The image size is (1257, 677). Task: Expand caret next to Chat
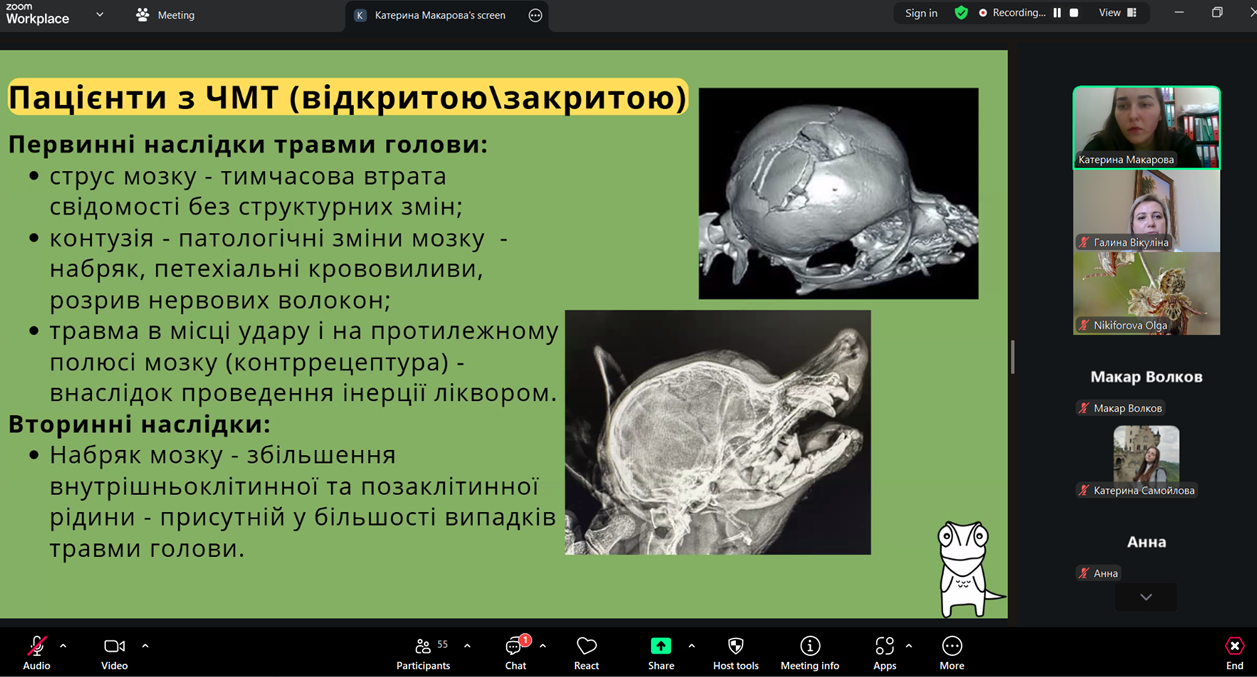point(542,646)
